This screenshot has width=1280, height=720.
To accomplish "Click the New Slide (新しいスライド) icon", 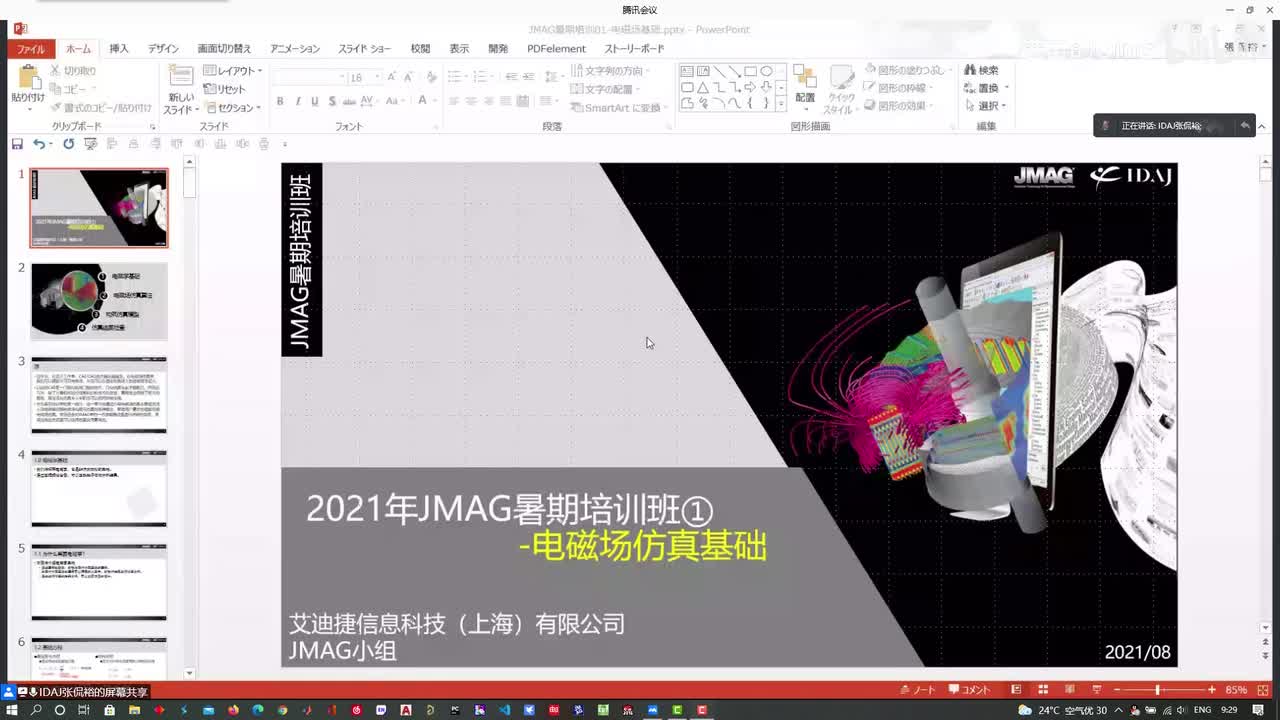I will (x=181, y=77).
